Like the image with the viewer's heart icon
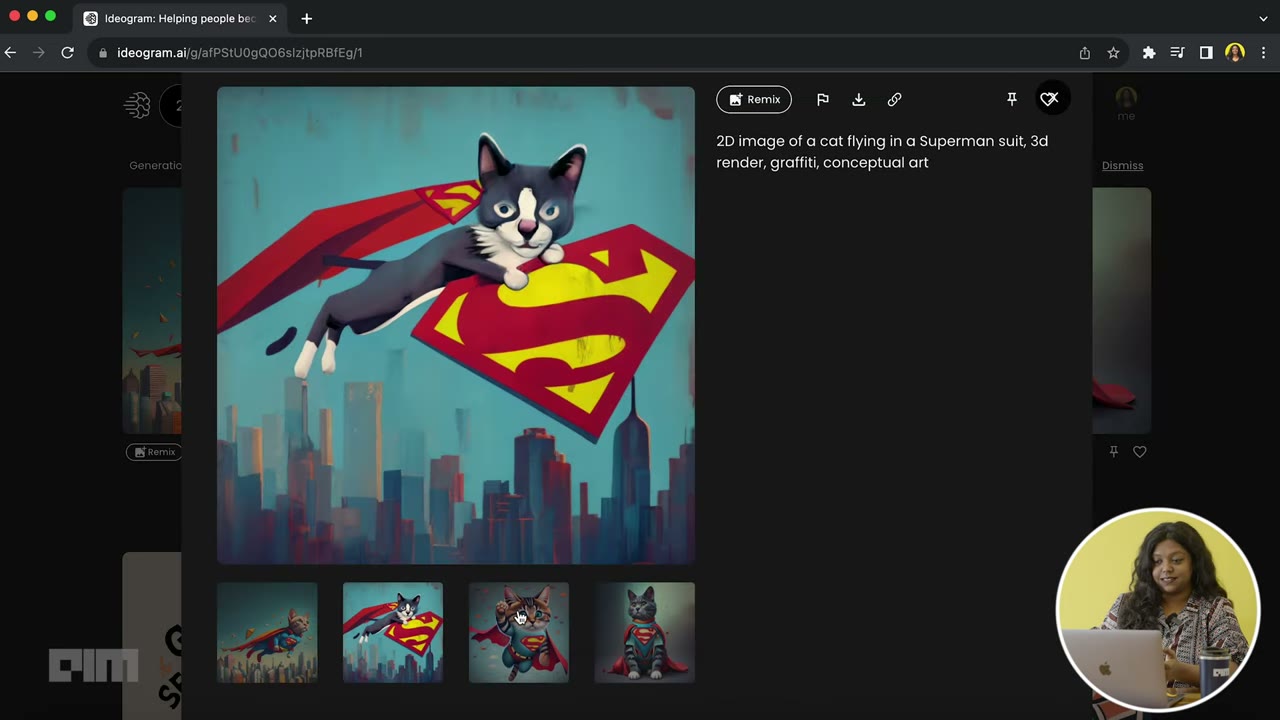 point(1049,99)
